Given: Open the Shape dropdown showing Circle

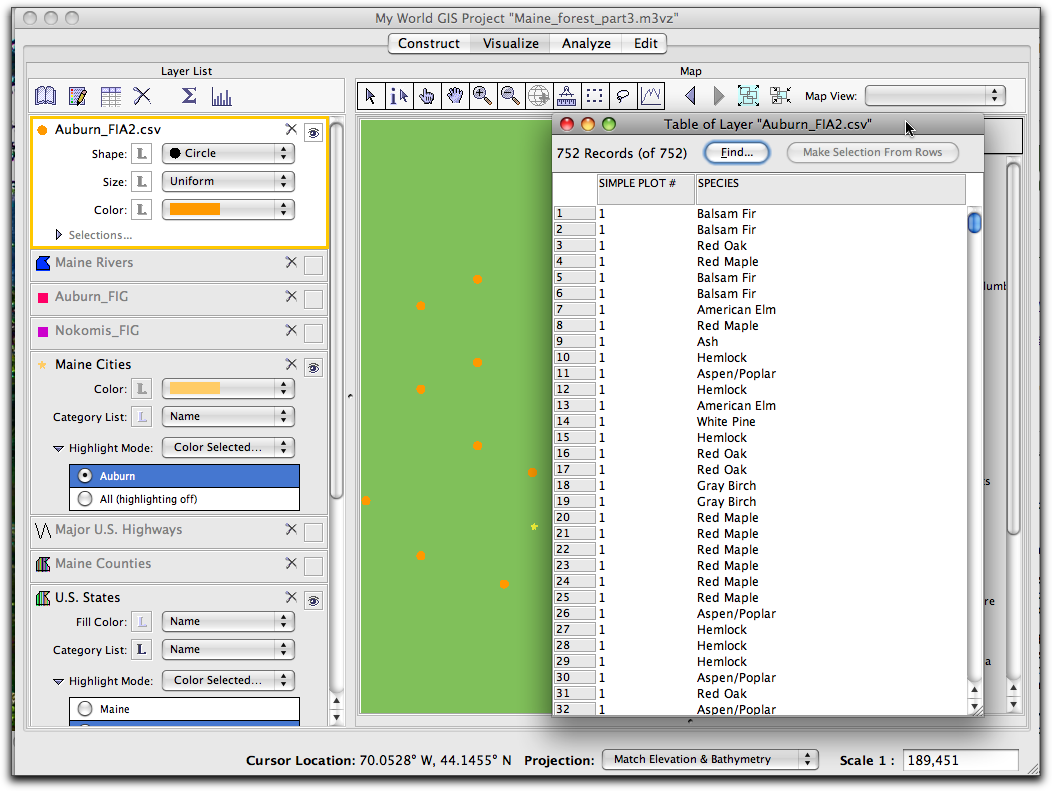Looking at the screenshot, I should (x=228, y=154).
